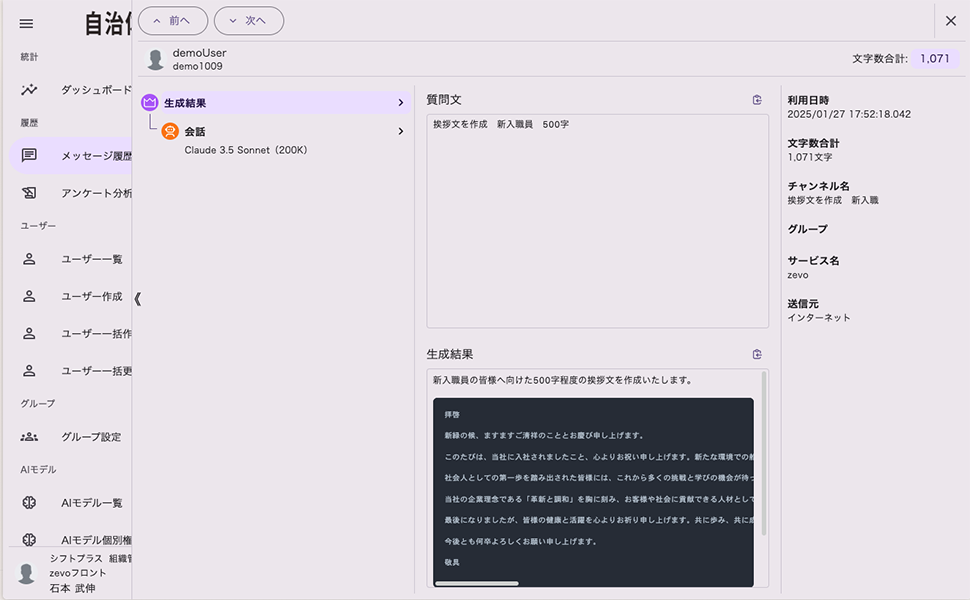Click the demo1009 user ID

coord(197,66)
